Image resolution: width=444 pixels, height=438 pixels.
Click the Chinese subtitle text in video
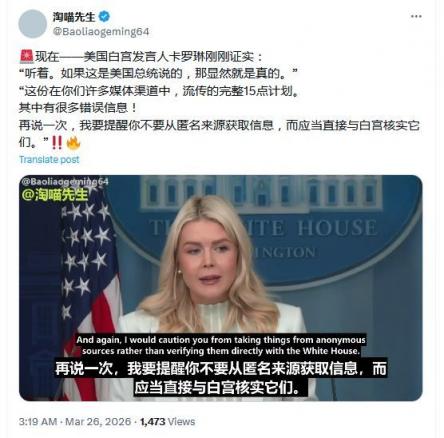click(221, 378)
